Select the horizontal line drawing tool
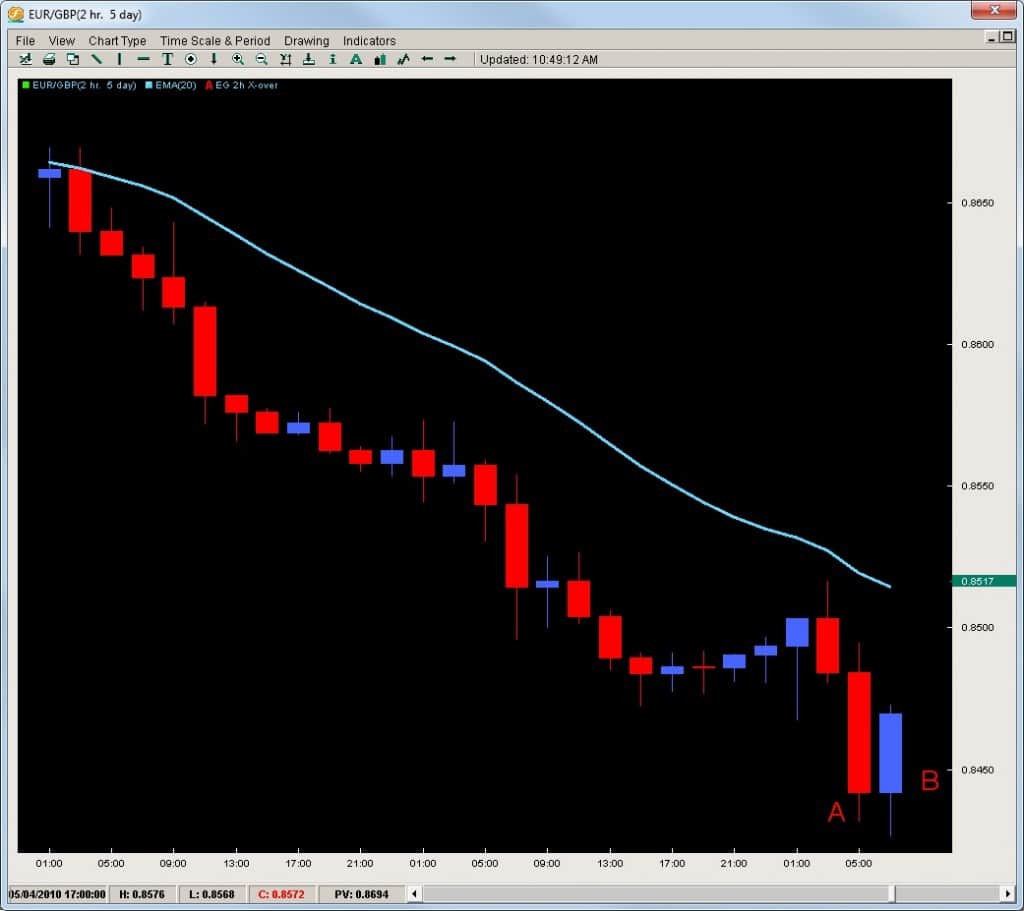1024x911 pixels. point(143,59)
